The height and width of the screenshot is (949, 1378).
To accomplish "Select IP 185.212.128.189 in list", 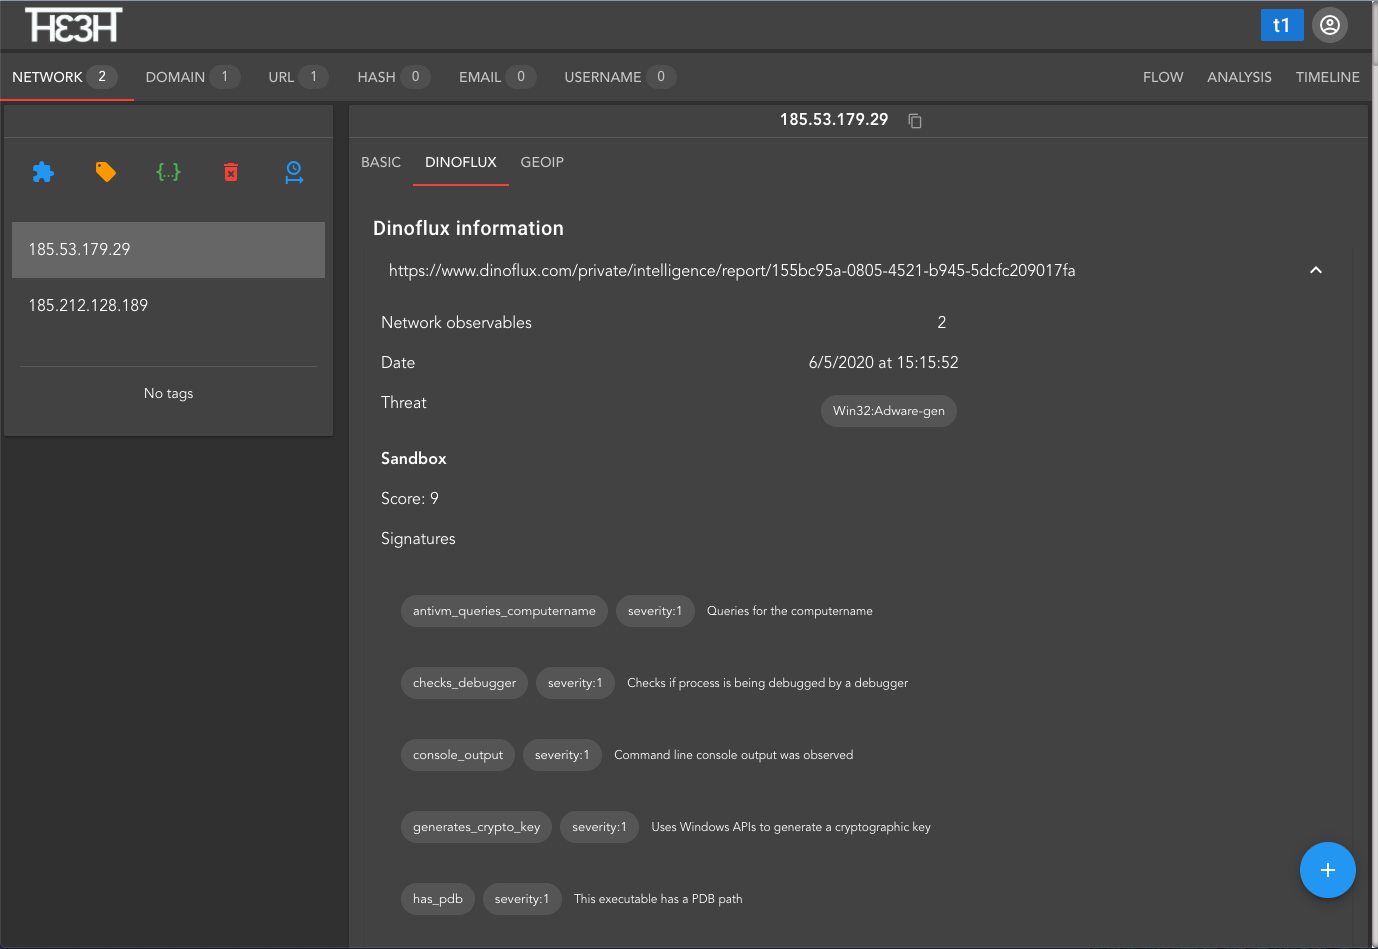I will click(x=88, y=305).
